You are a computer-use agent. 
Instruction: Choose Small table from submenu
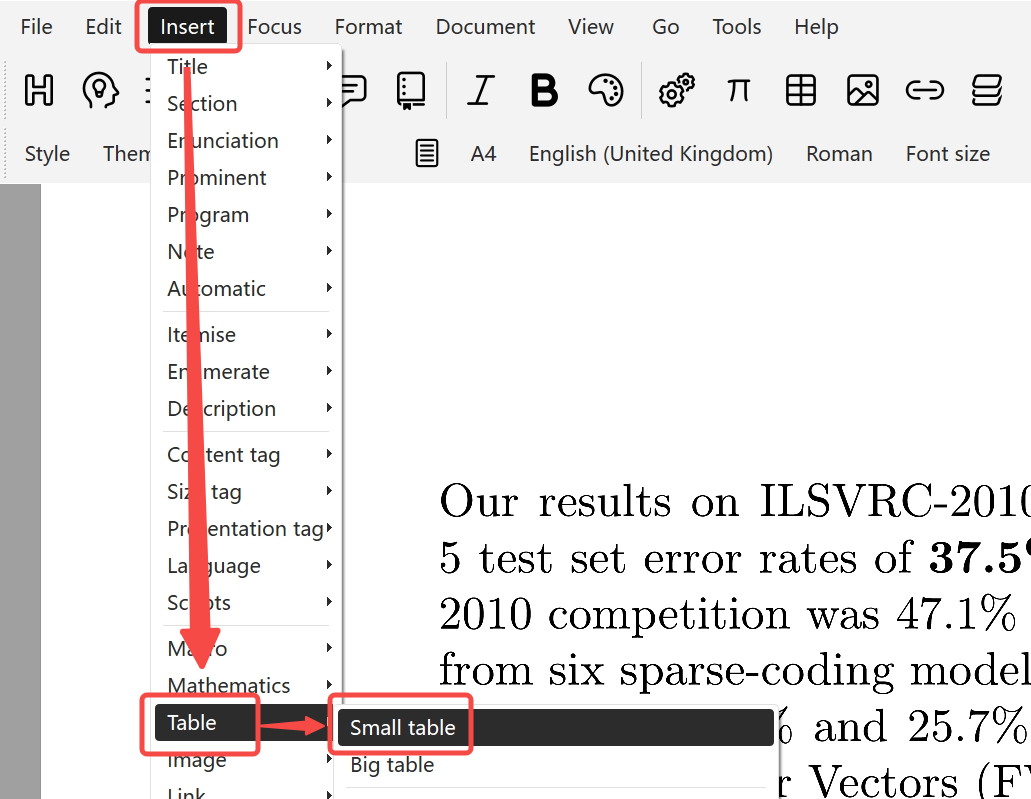click(556, 727)
